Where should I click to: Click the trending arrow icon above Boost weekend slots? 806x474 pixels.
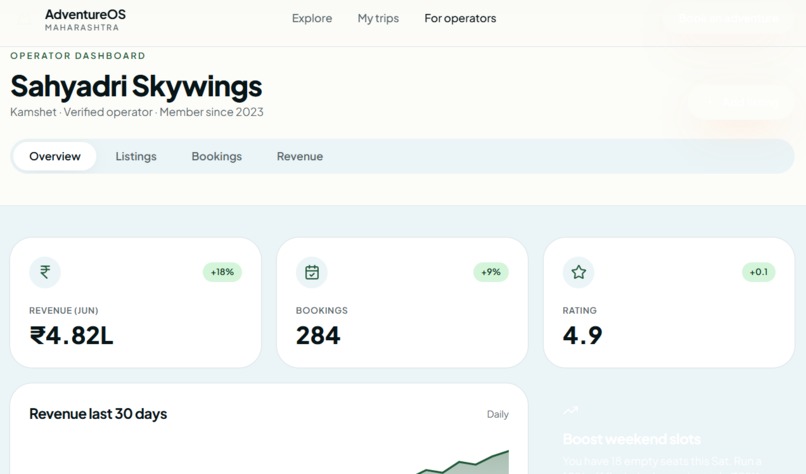571,410
